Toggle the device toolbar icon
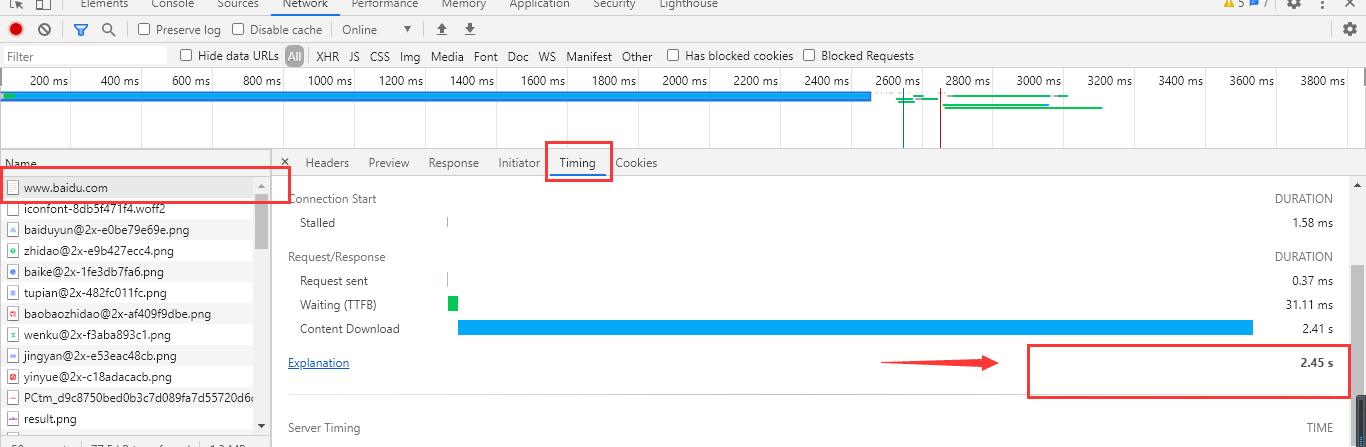Screen dimensions: 1366x447 (x=45, y=4)
